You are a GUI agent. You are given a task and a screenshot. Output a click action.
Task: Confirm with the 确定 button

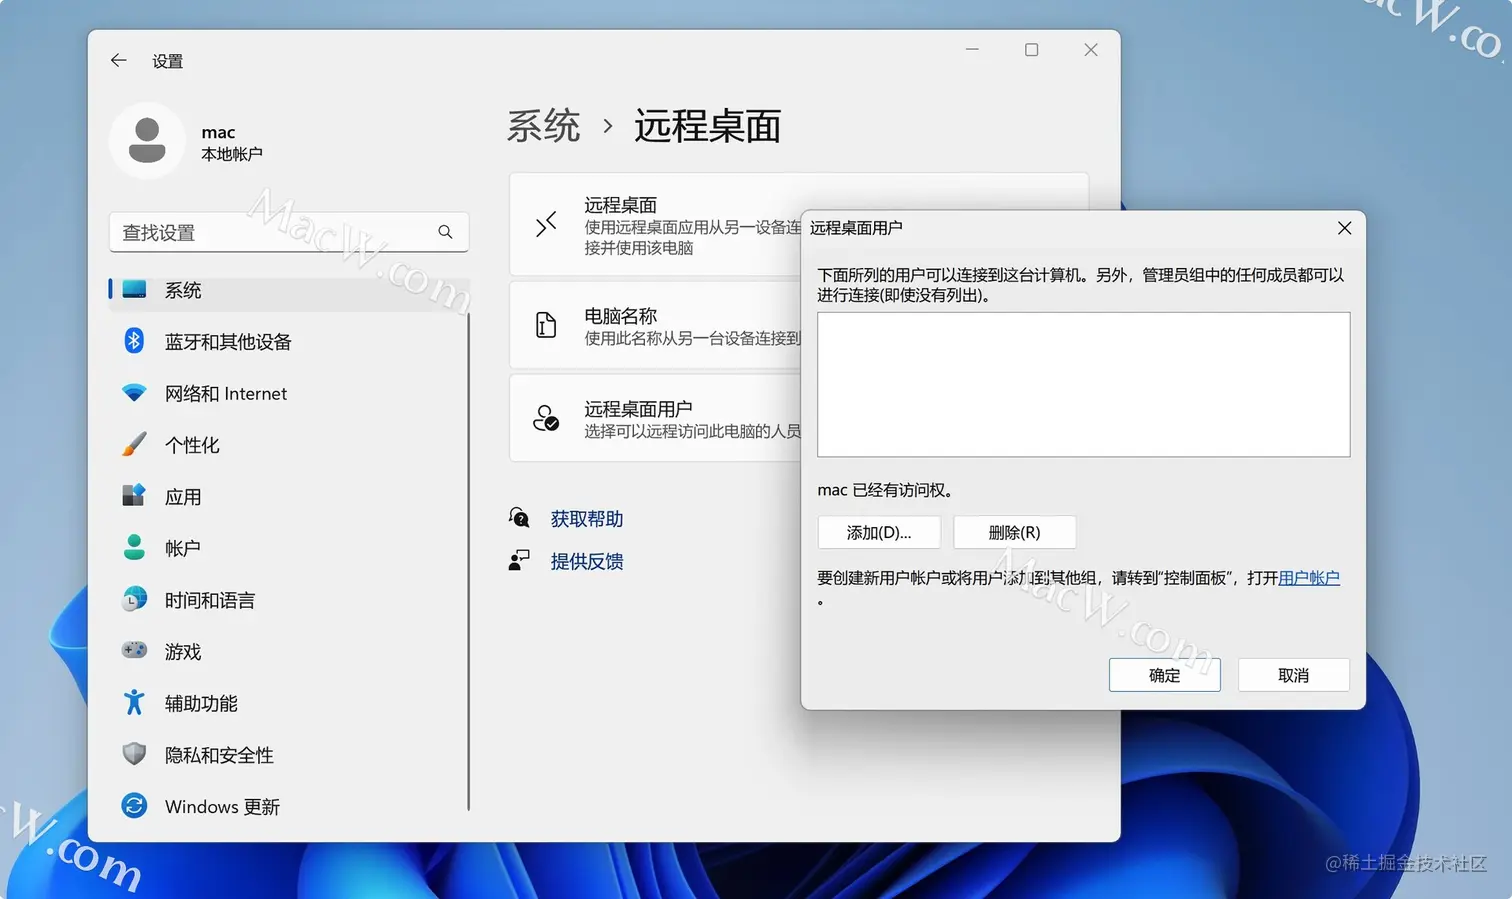[1165, 675]
